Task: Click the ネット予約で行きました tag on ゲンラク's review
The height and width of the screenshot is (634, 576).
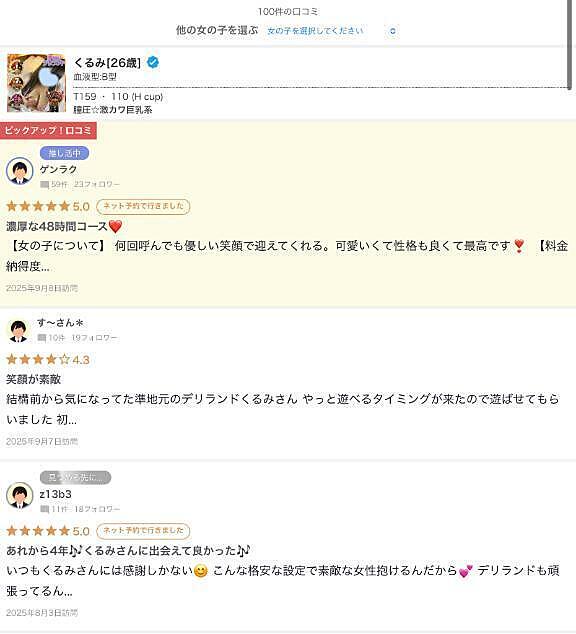Action: point(143,206)
